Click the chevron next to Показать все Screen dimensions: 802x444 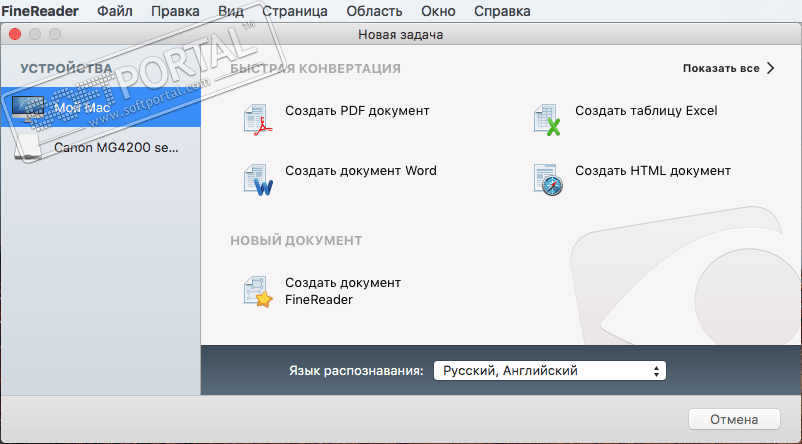tap(771, 69)
